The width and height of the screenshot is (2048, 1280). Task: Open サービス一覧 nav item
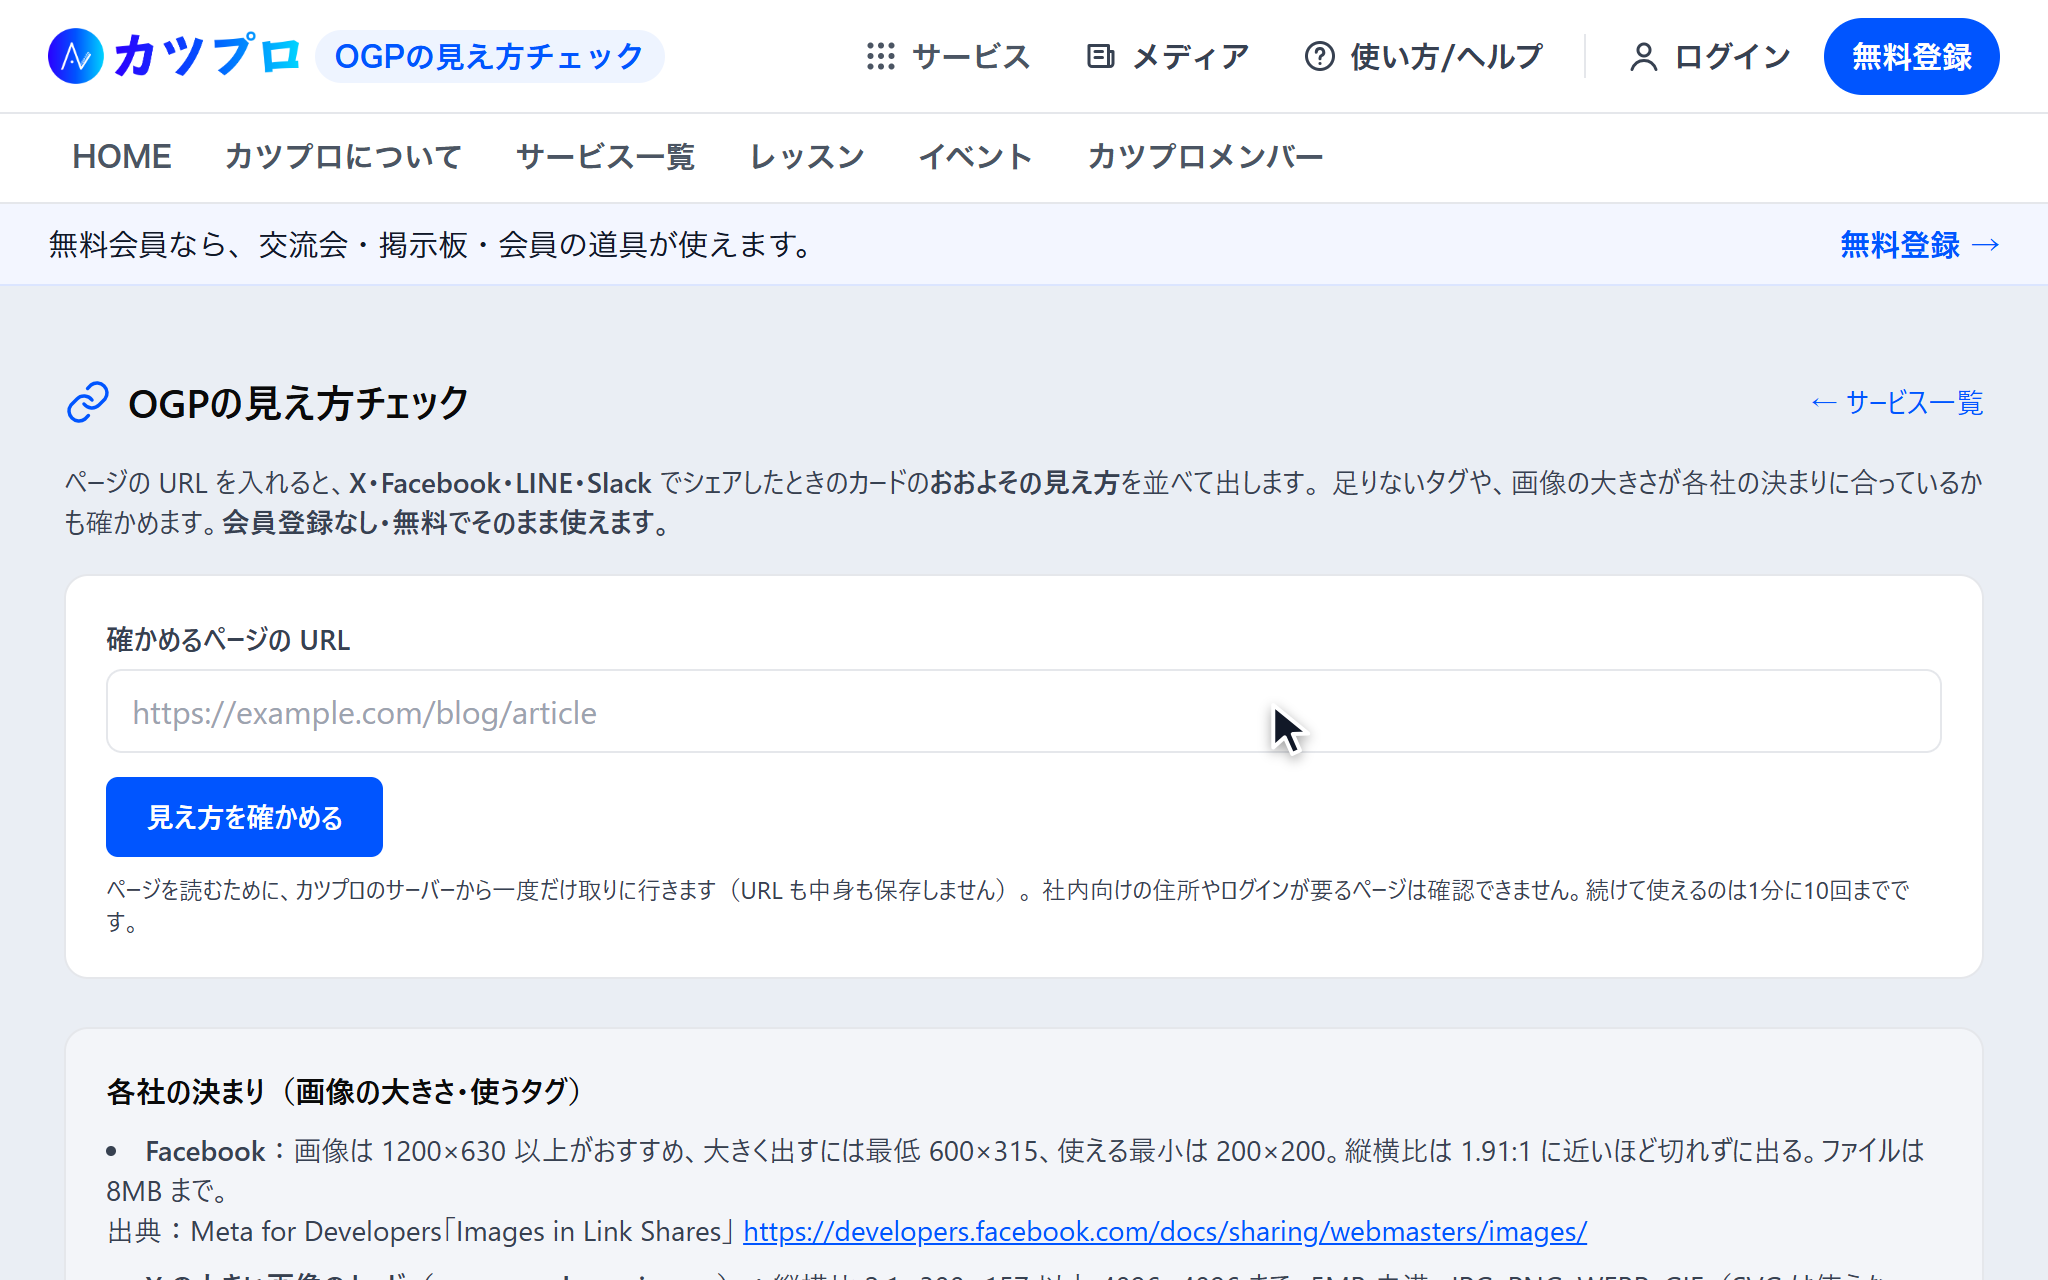coord(605,157)
